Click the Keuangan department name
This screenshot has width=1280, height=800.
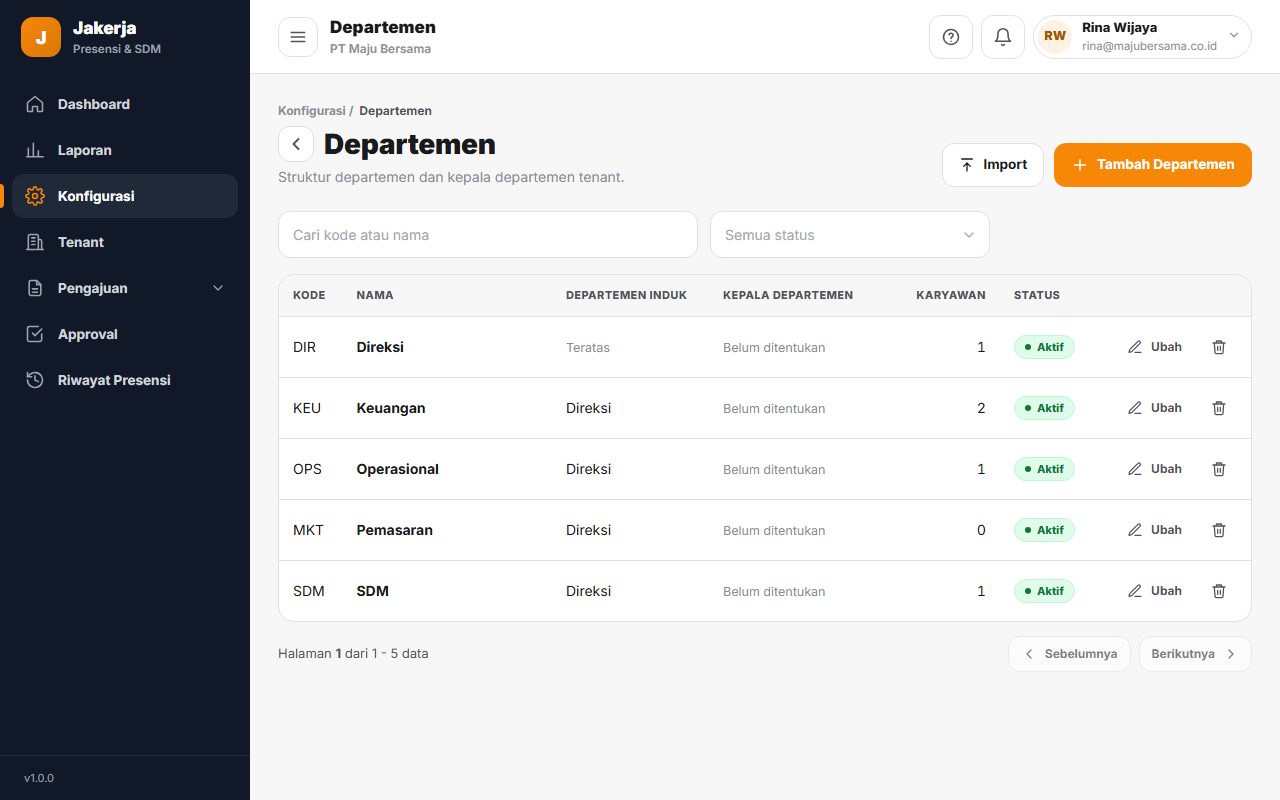pos(391,408)
